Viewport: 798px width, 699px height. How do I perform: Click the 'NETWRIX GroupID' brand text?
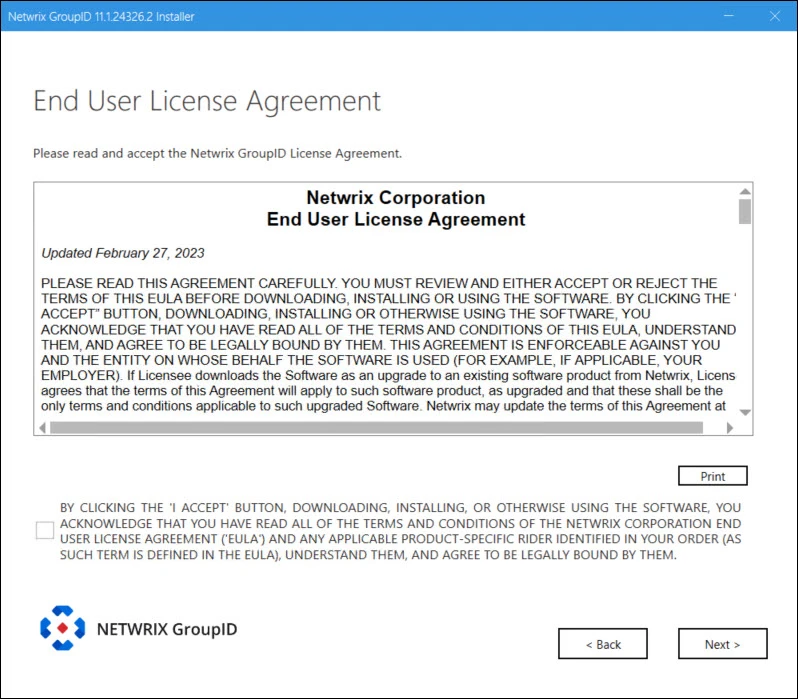(x=167, y=629)
